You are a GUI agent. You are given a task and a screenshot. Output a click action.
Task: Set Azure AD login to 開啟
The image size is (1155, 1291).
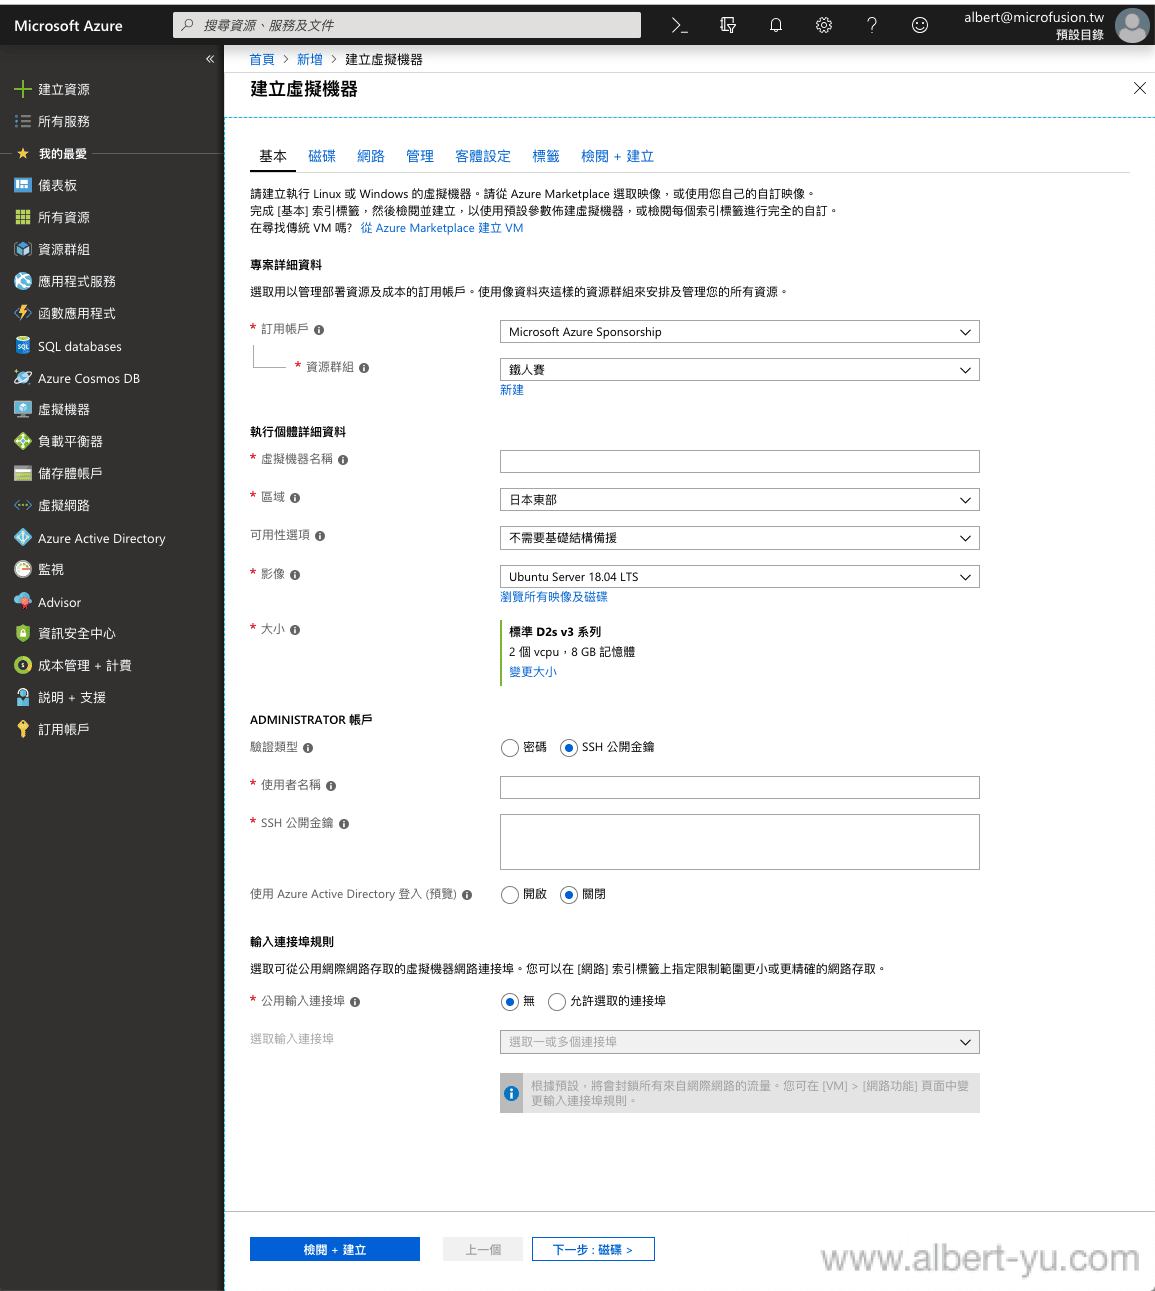point(510,895)
